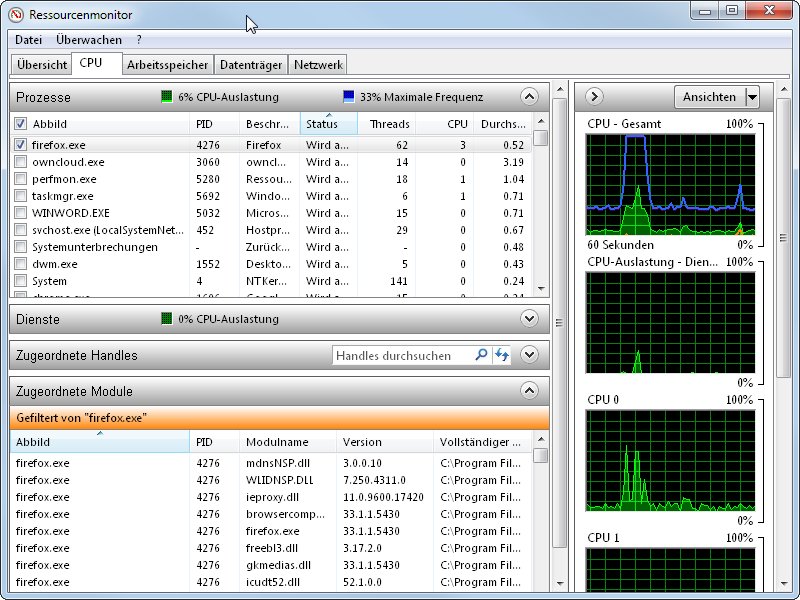Viewport: 800px width, 600px height.
Task: Expand the Zugeordnete Handles panel
Action: tap(530, 354)
